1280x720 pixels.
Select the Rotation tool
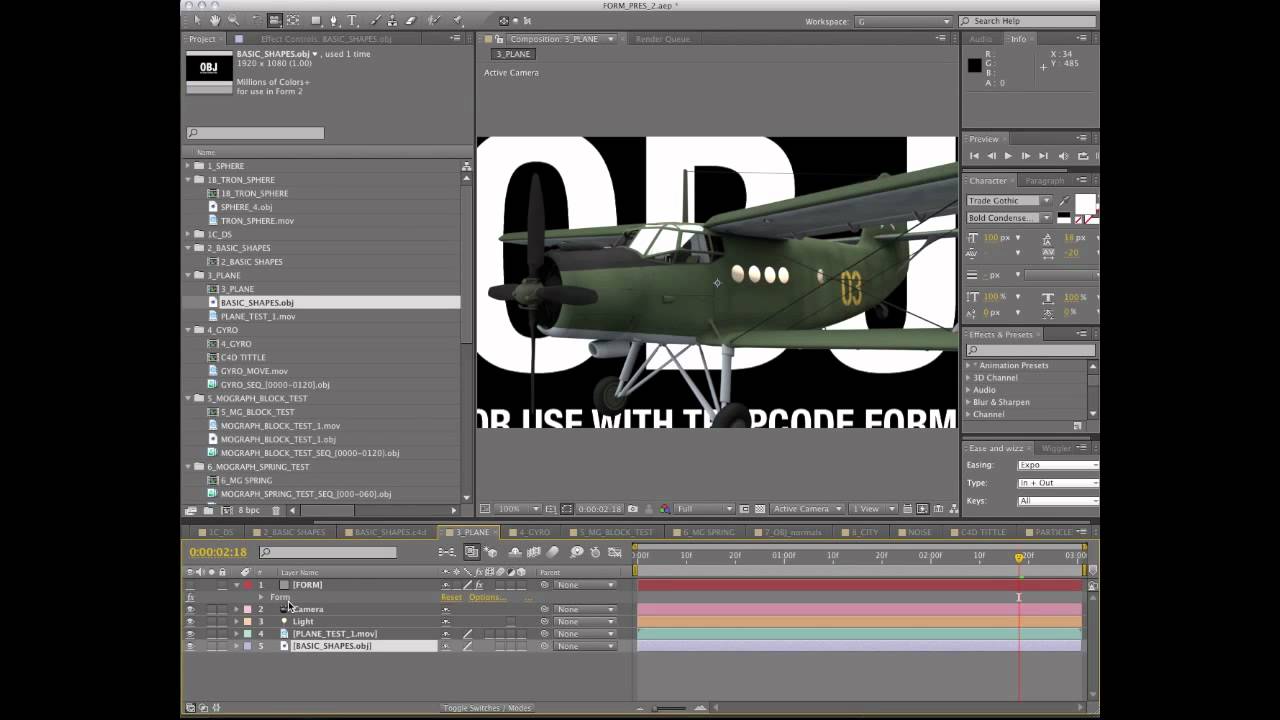pyautogui.click(x=256, y=20)
